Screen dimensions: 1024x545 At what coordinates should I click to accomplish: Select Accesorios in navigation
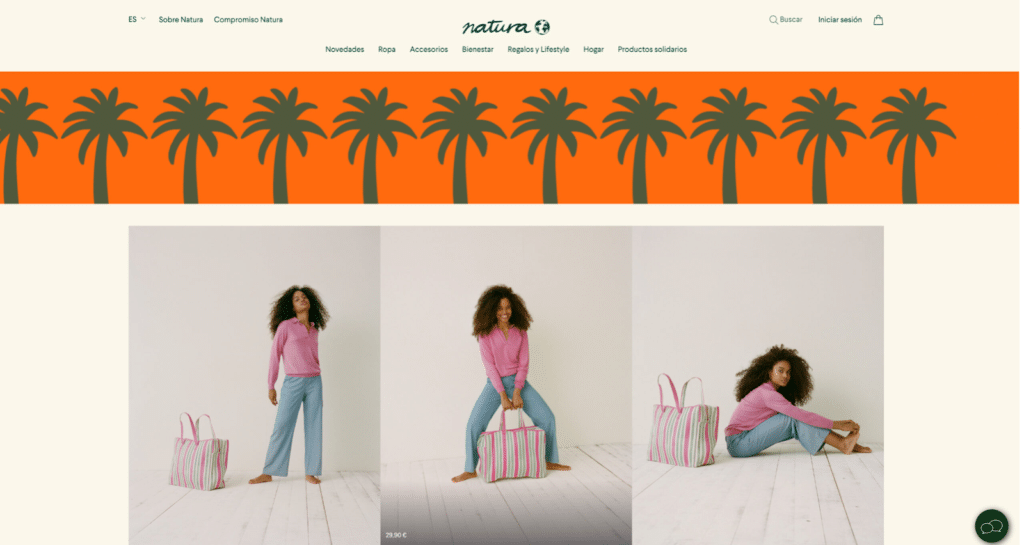428,50
